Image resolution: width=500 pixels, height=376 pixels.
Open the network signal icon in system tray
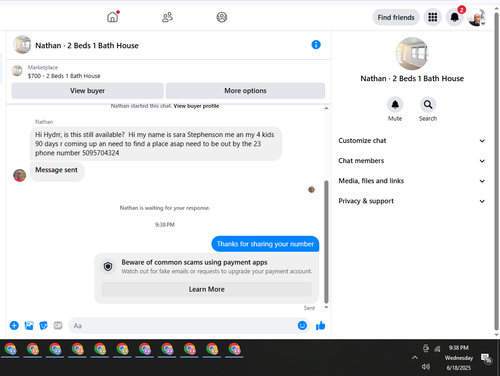point(437,349)
